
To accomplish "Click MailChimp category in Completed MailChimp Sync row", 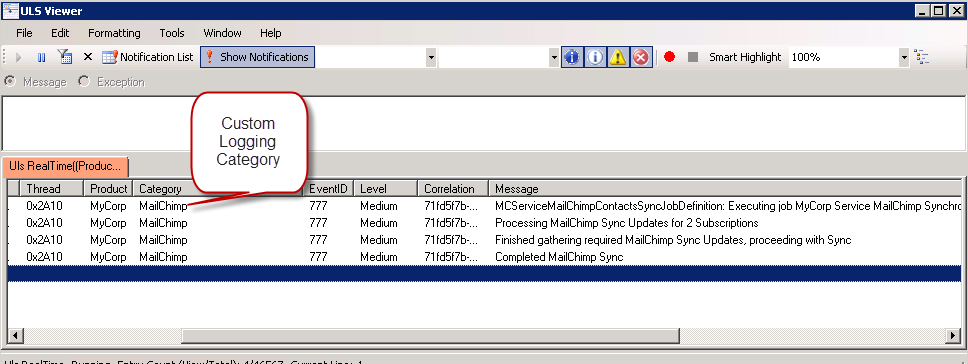I will tap(163, 257).
